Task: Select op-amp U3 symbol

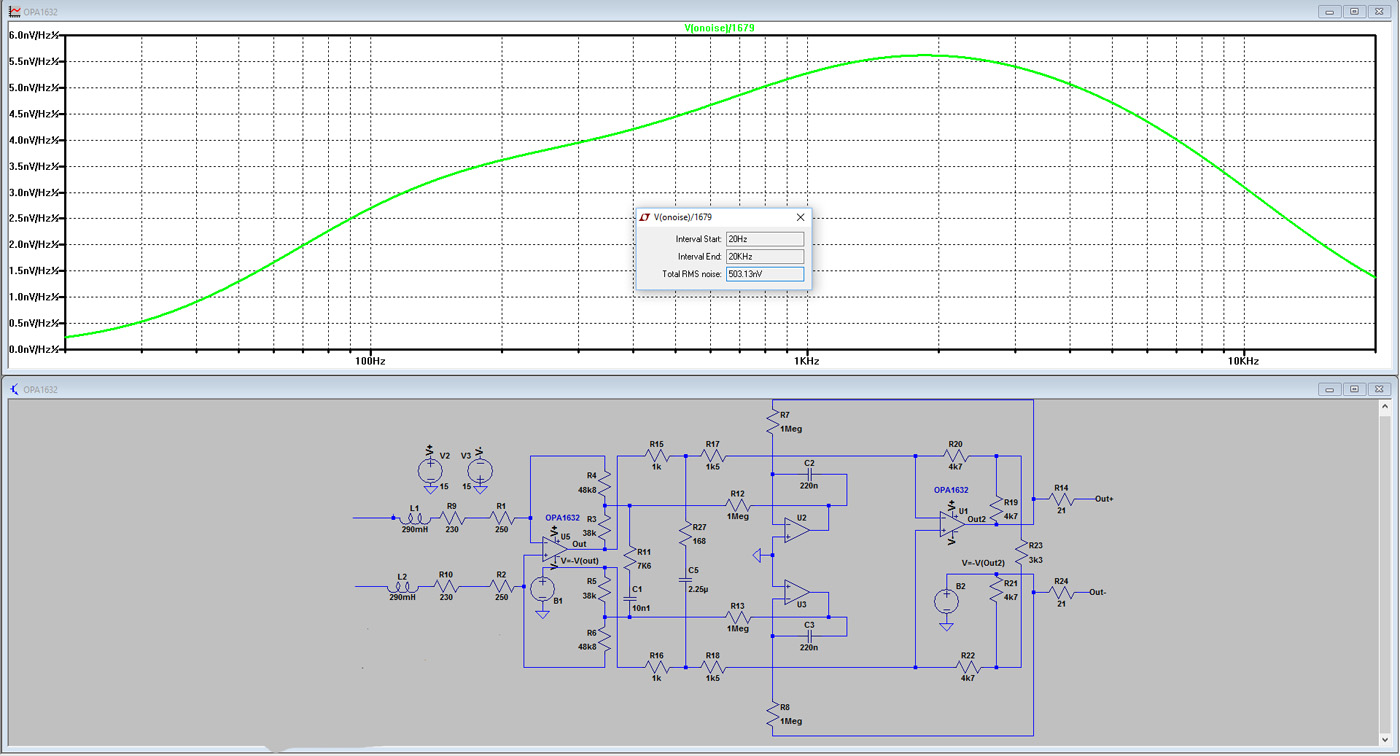Action: 795,592
